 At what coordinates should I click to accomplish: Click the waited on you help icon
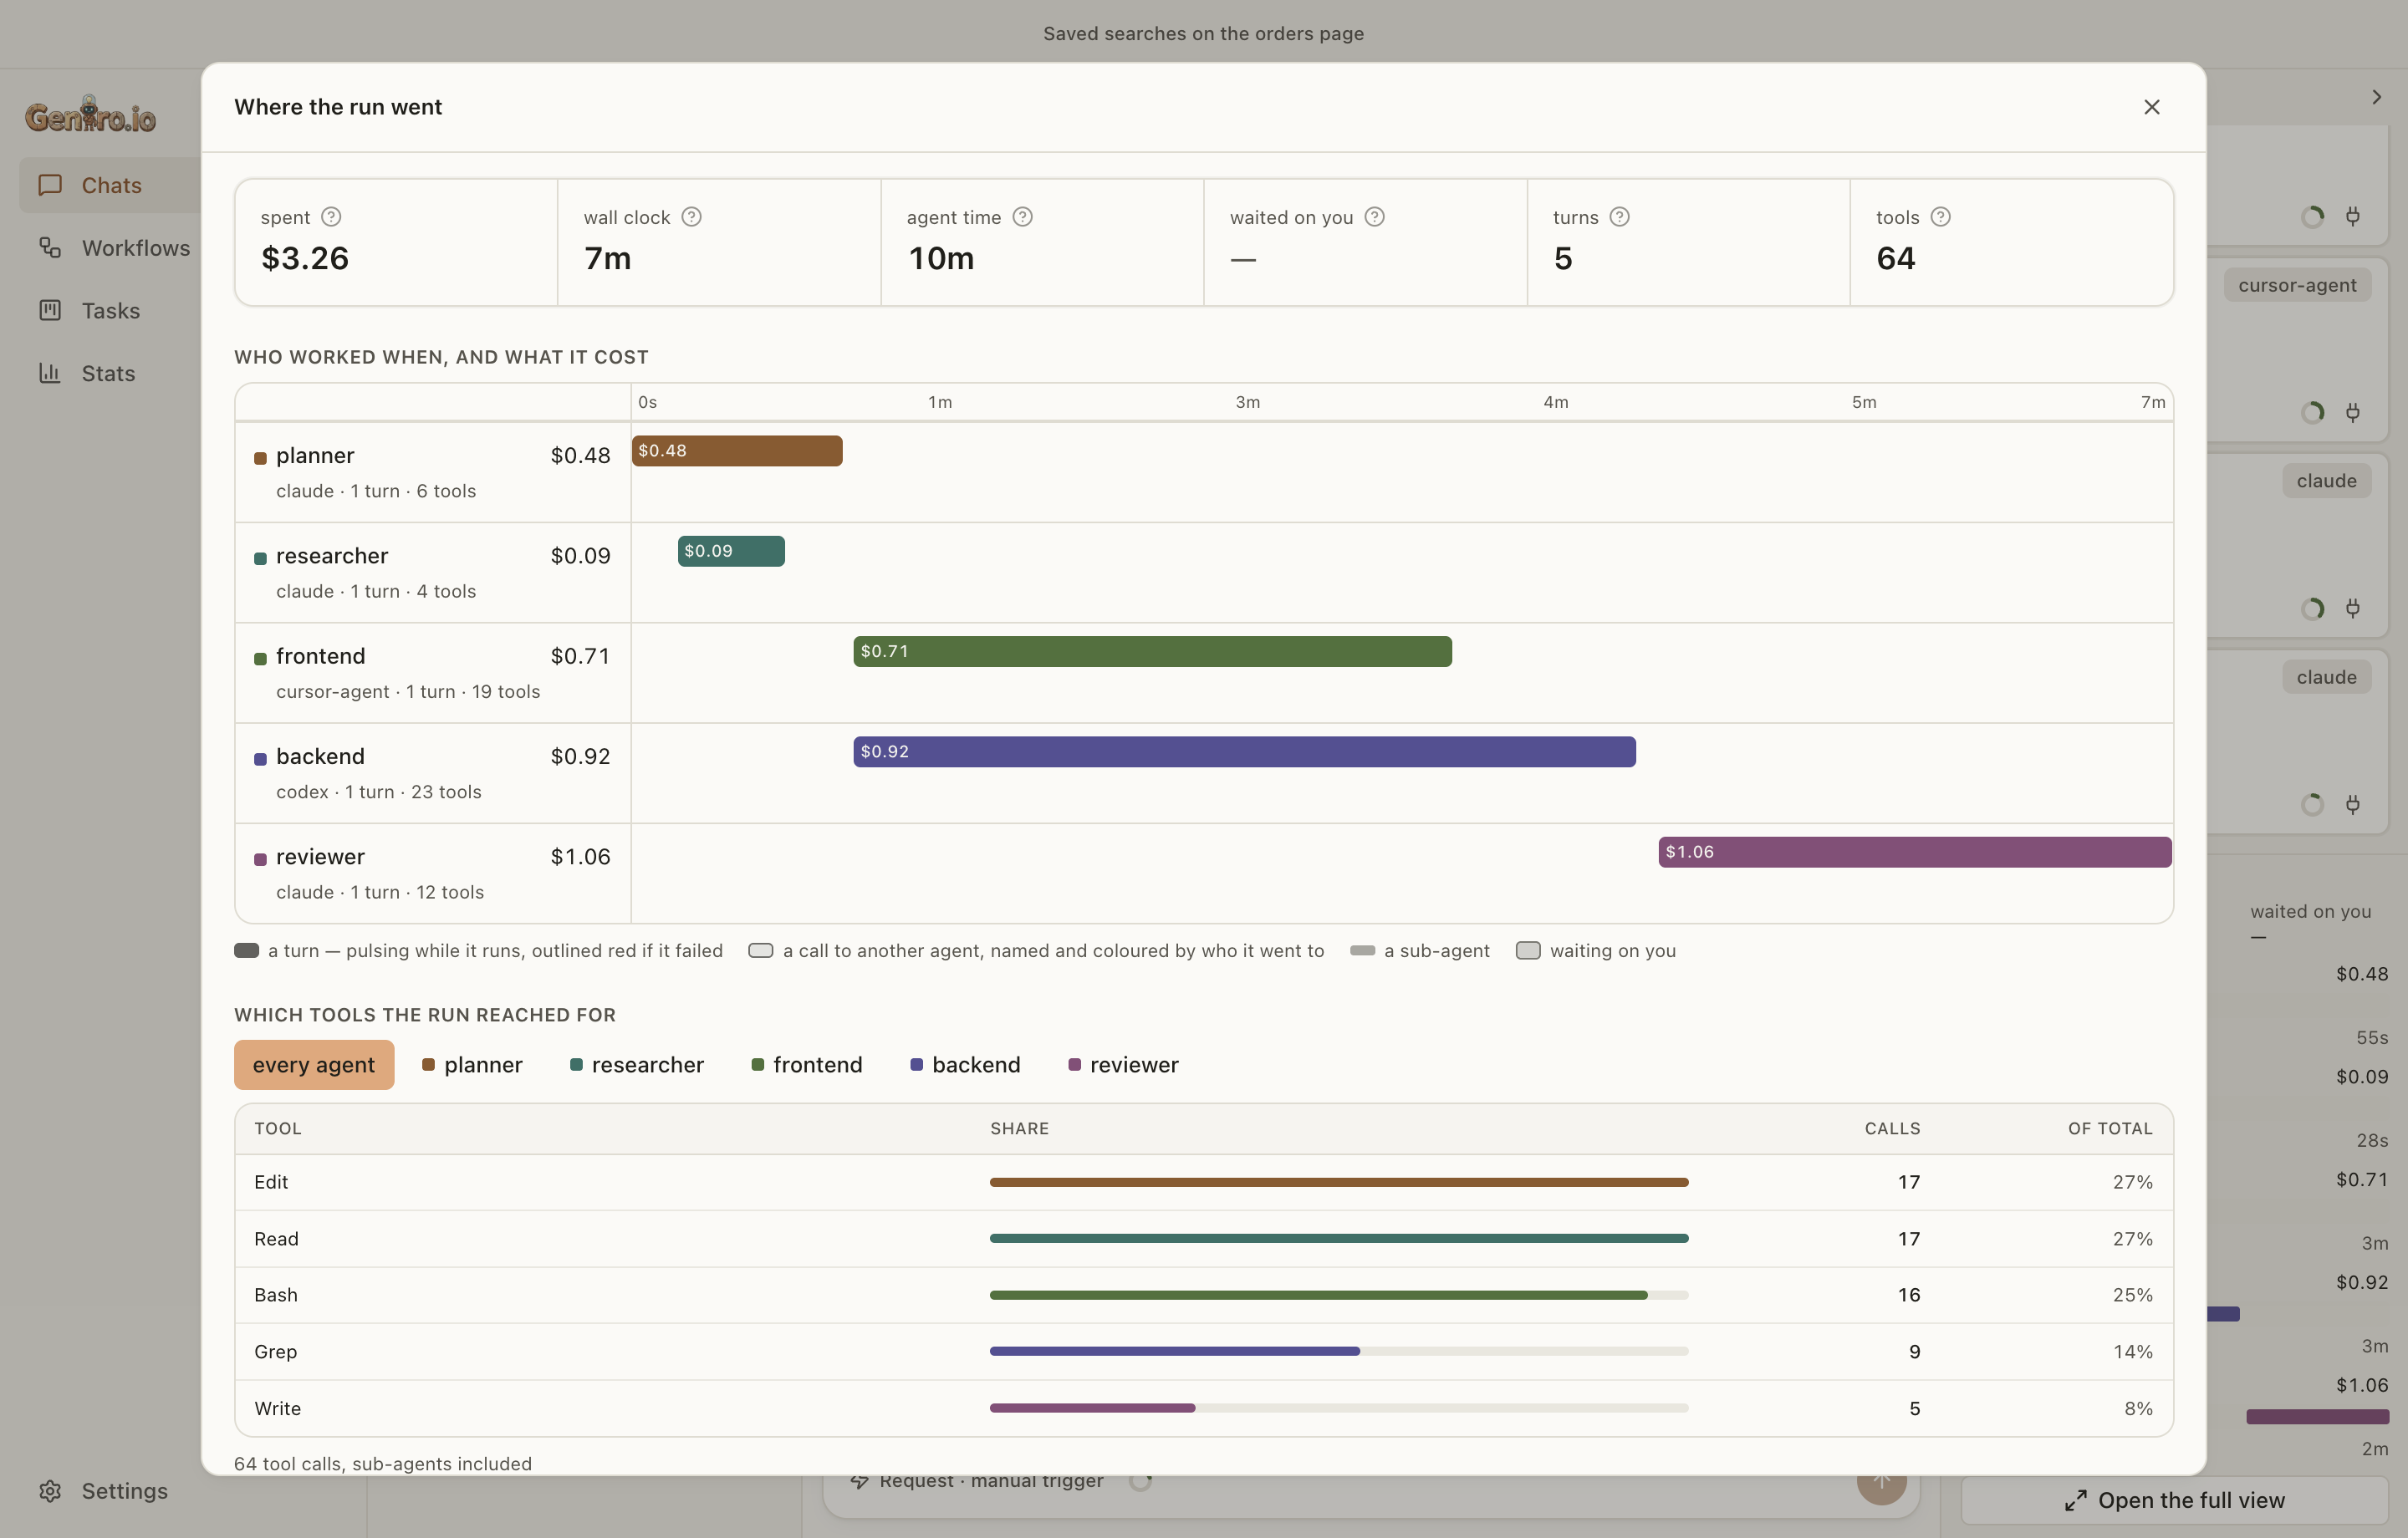pyautogui.click(x=1374, y=217)
